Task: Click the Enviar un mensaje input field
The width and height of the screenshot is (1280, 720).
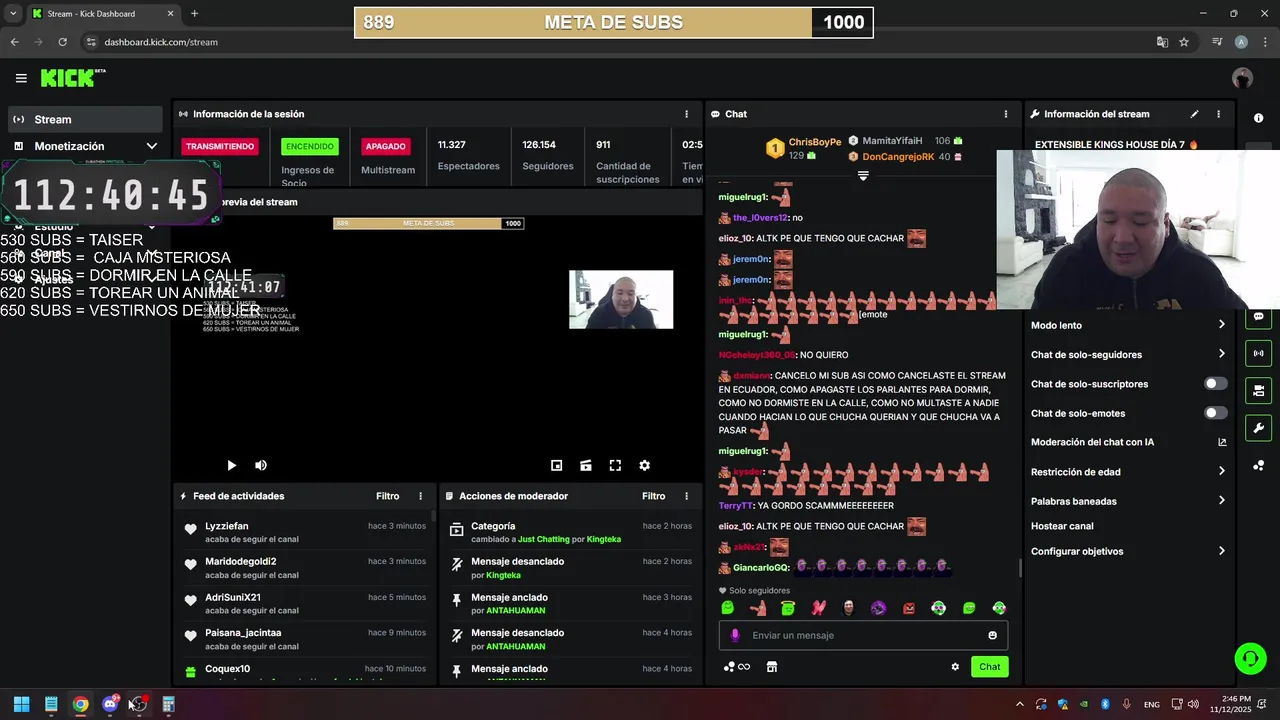Action: coord(863,635)
